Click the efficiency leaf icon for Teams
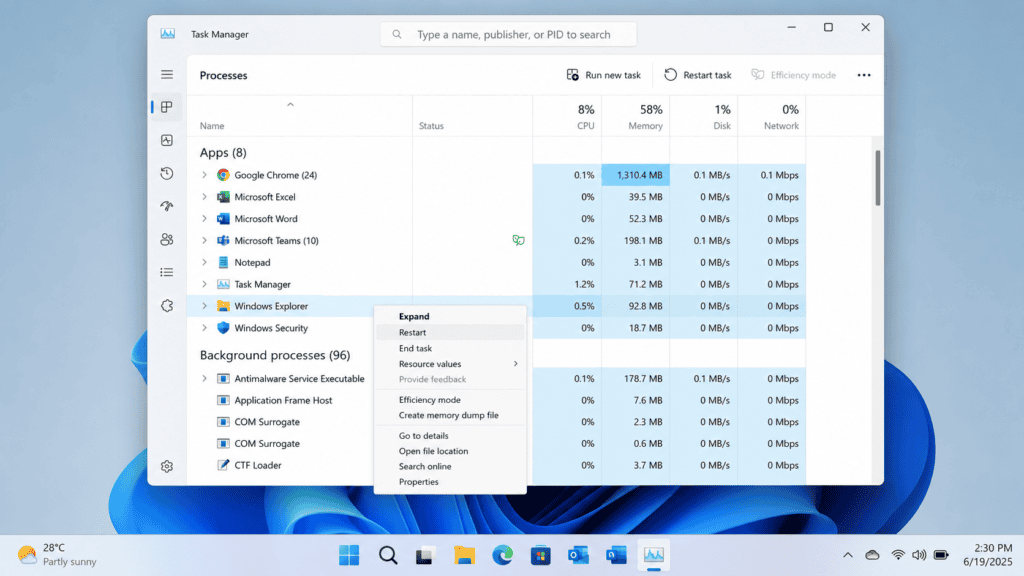The image size is (1024, 576). tap(519, 240)
